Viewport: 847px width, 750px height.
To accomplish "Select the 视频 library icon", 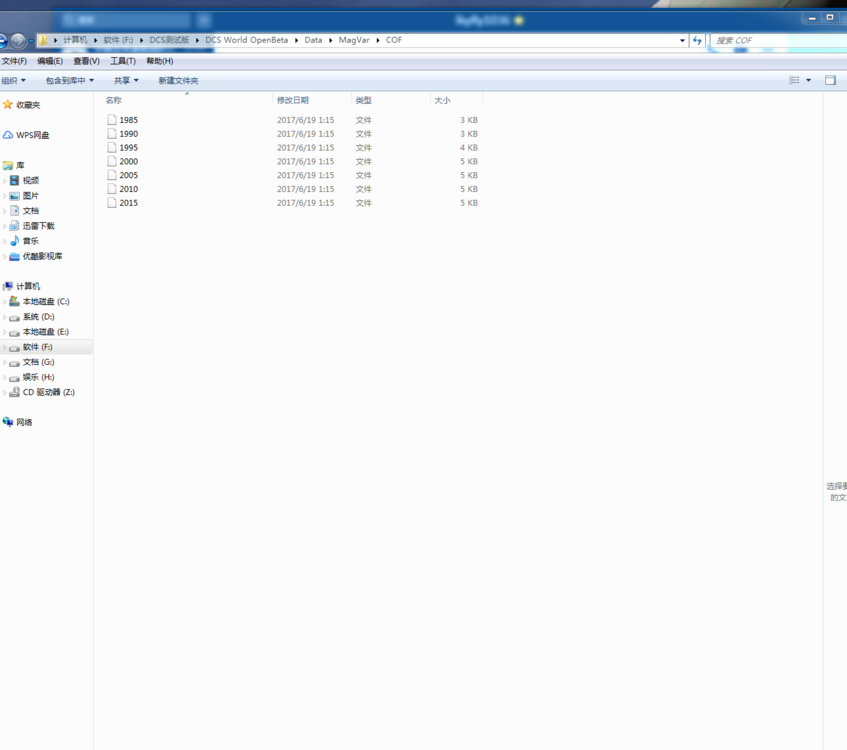I will tap(15, 180).
